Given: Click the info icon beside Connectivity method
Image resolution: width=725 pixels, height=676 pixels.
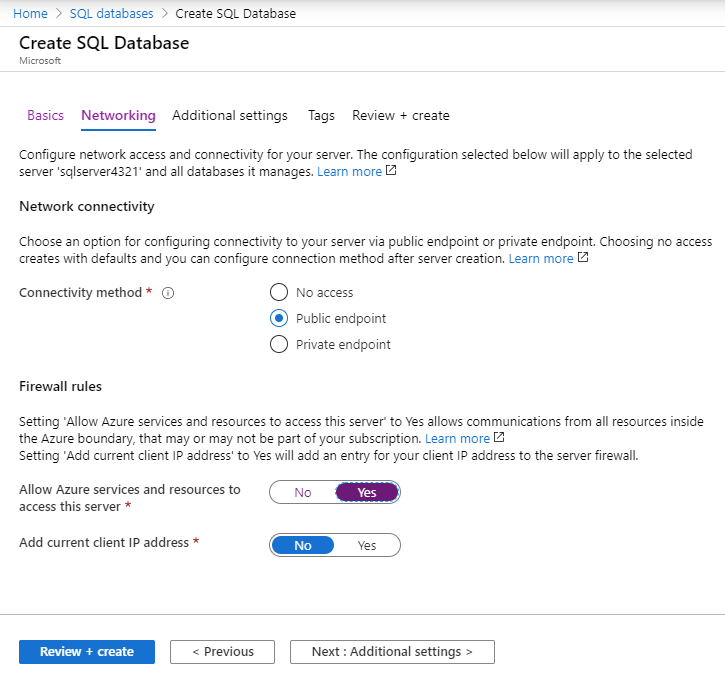Looking at the screenshot, I should [168, 293].
